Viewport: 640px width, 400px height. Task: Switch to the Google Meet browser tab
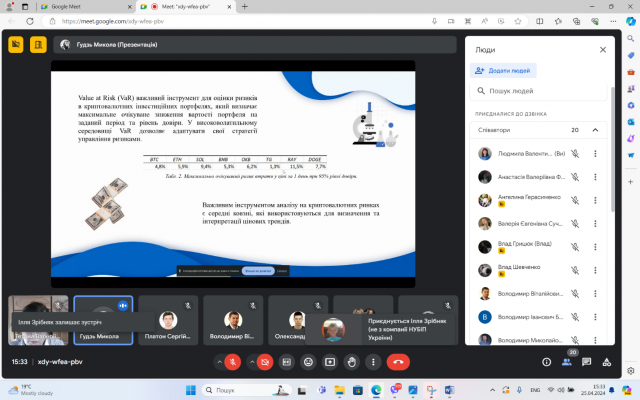point(85,7)
